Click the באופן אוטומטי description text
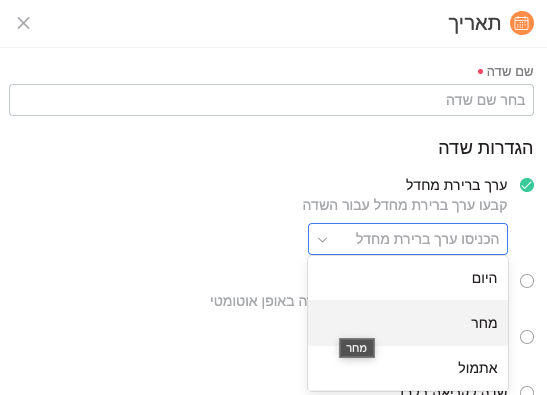The height and width of the screenshot is (395, 547). click(x=259, y=301)
